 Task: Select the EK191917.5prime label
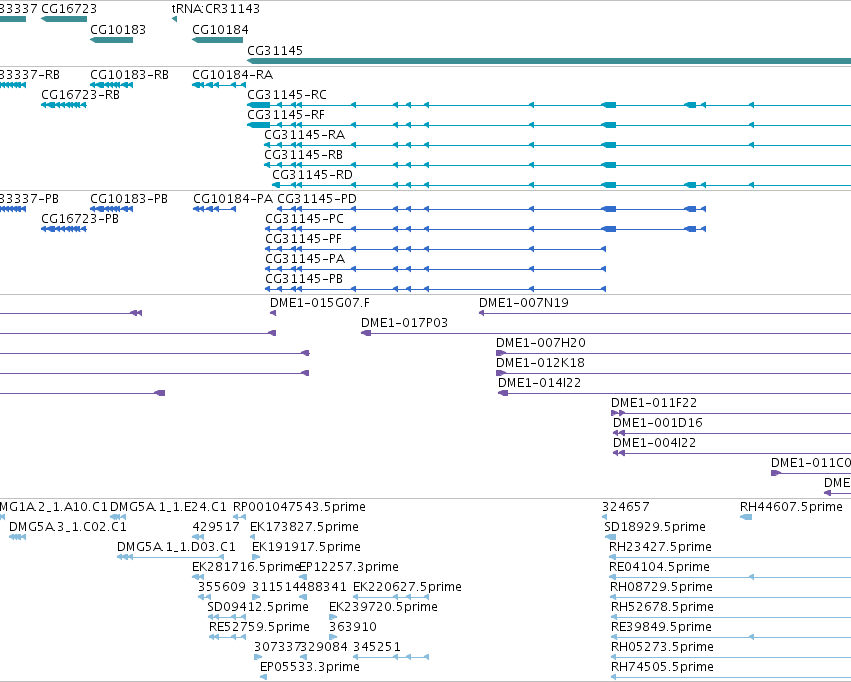click(306, 547)
